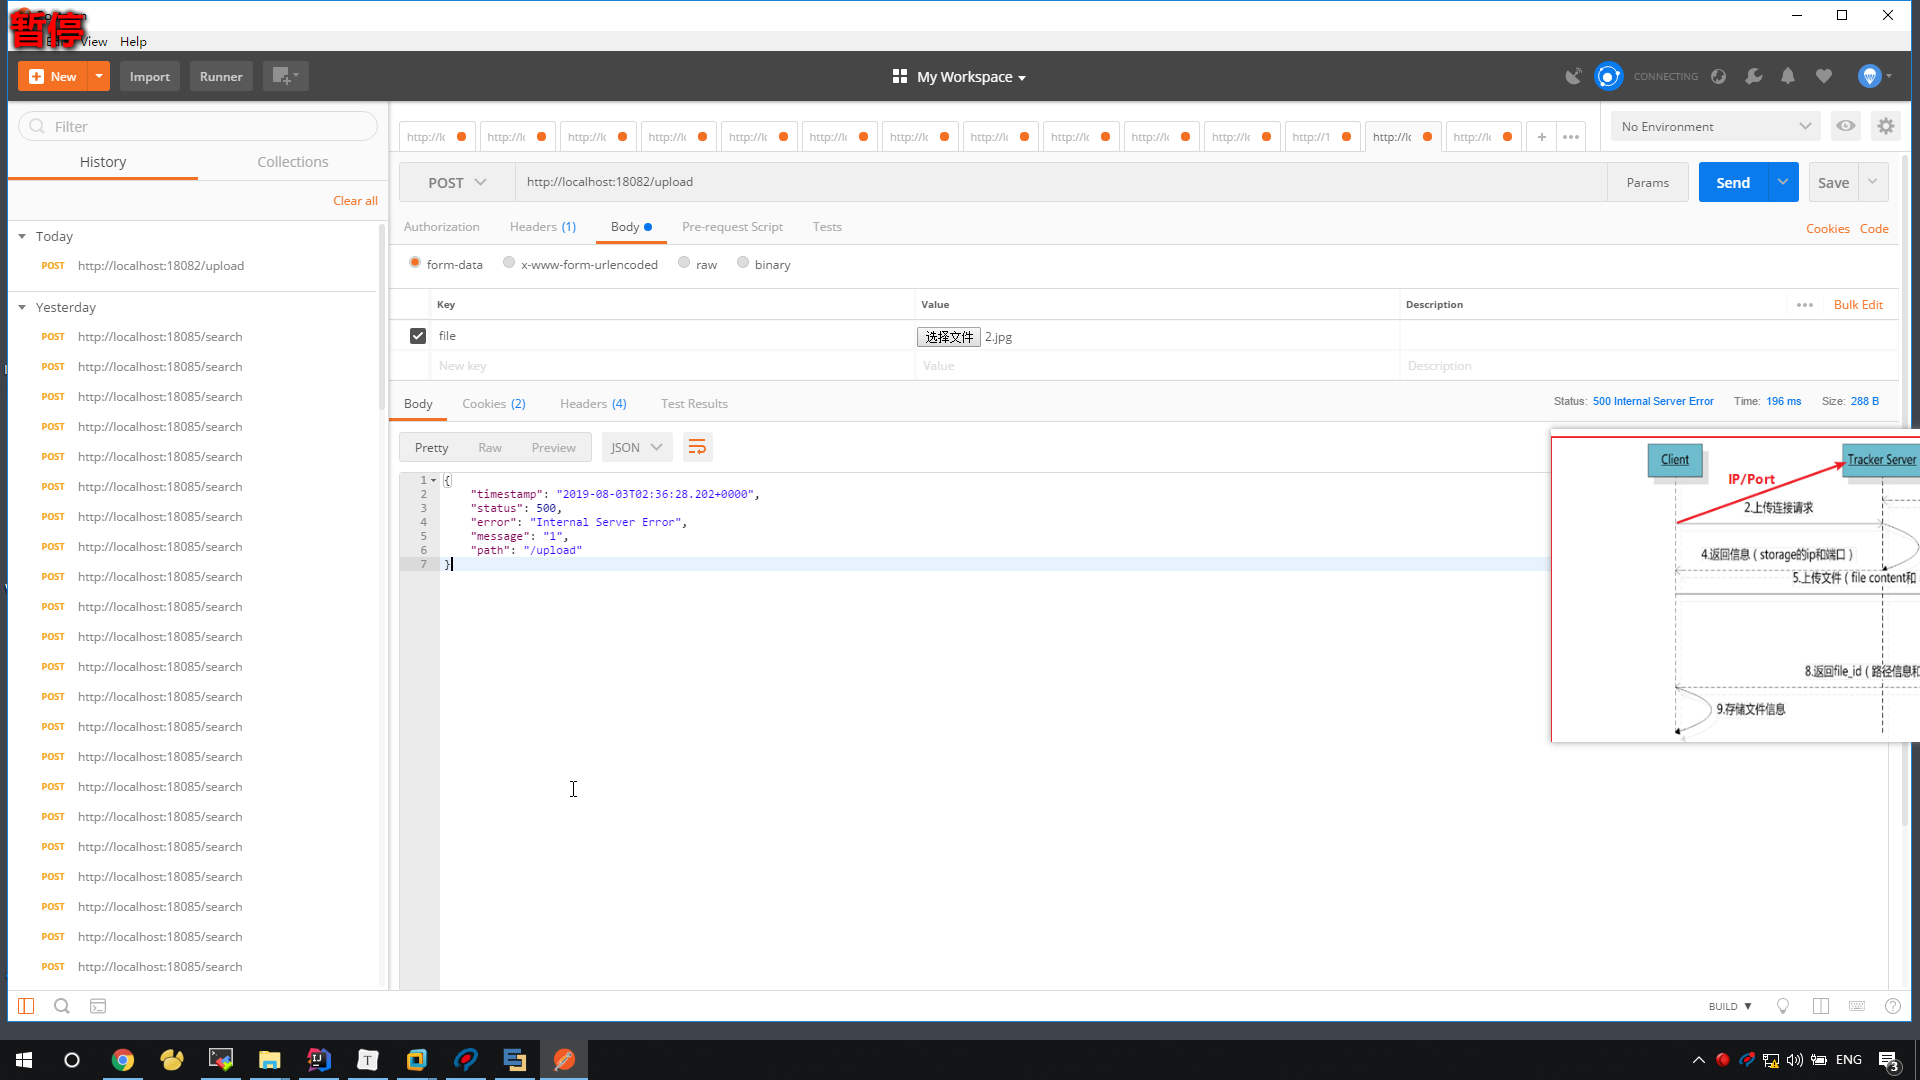Screen dimensions: 1920x1080
Task: Clear all request history
Action: [355, 200]
